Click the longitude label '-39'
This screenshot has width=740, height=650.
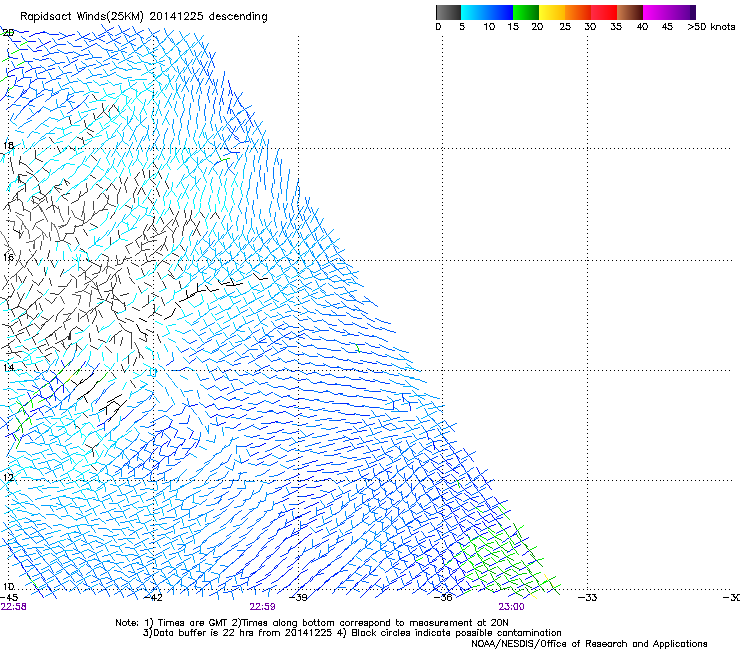[298, 598]
